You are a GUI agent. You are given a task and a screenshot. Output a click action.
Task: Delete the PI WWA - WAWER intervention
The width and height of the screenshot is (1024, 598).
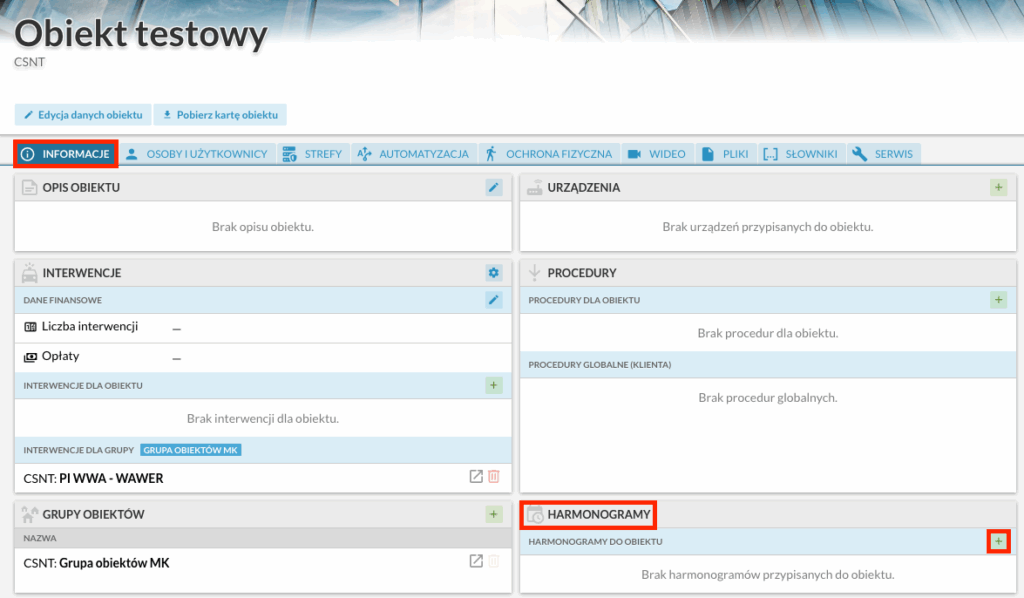(x=493, y=477)
